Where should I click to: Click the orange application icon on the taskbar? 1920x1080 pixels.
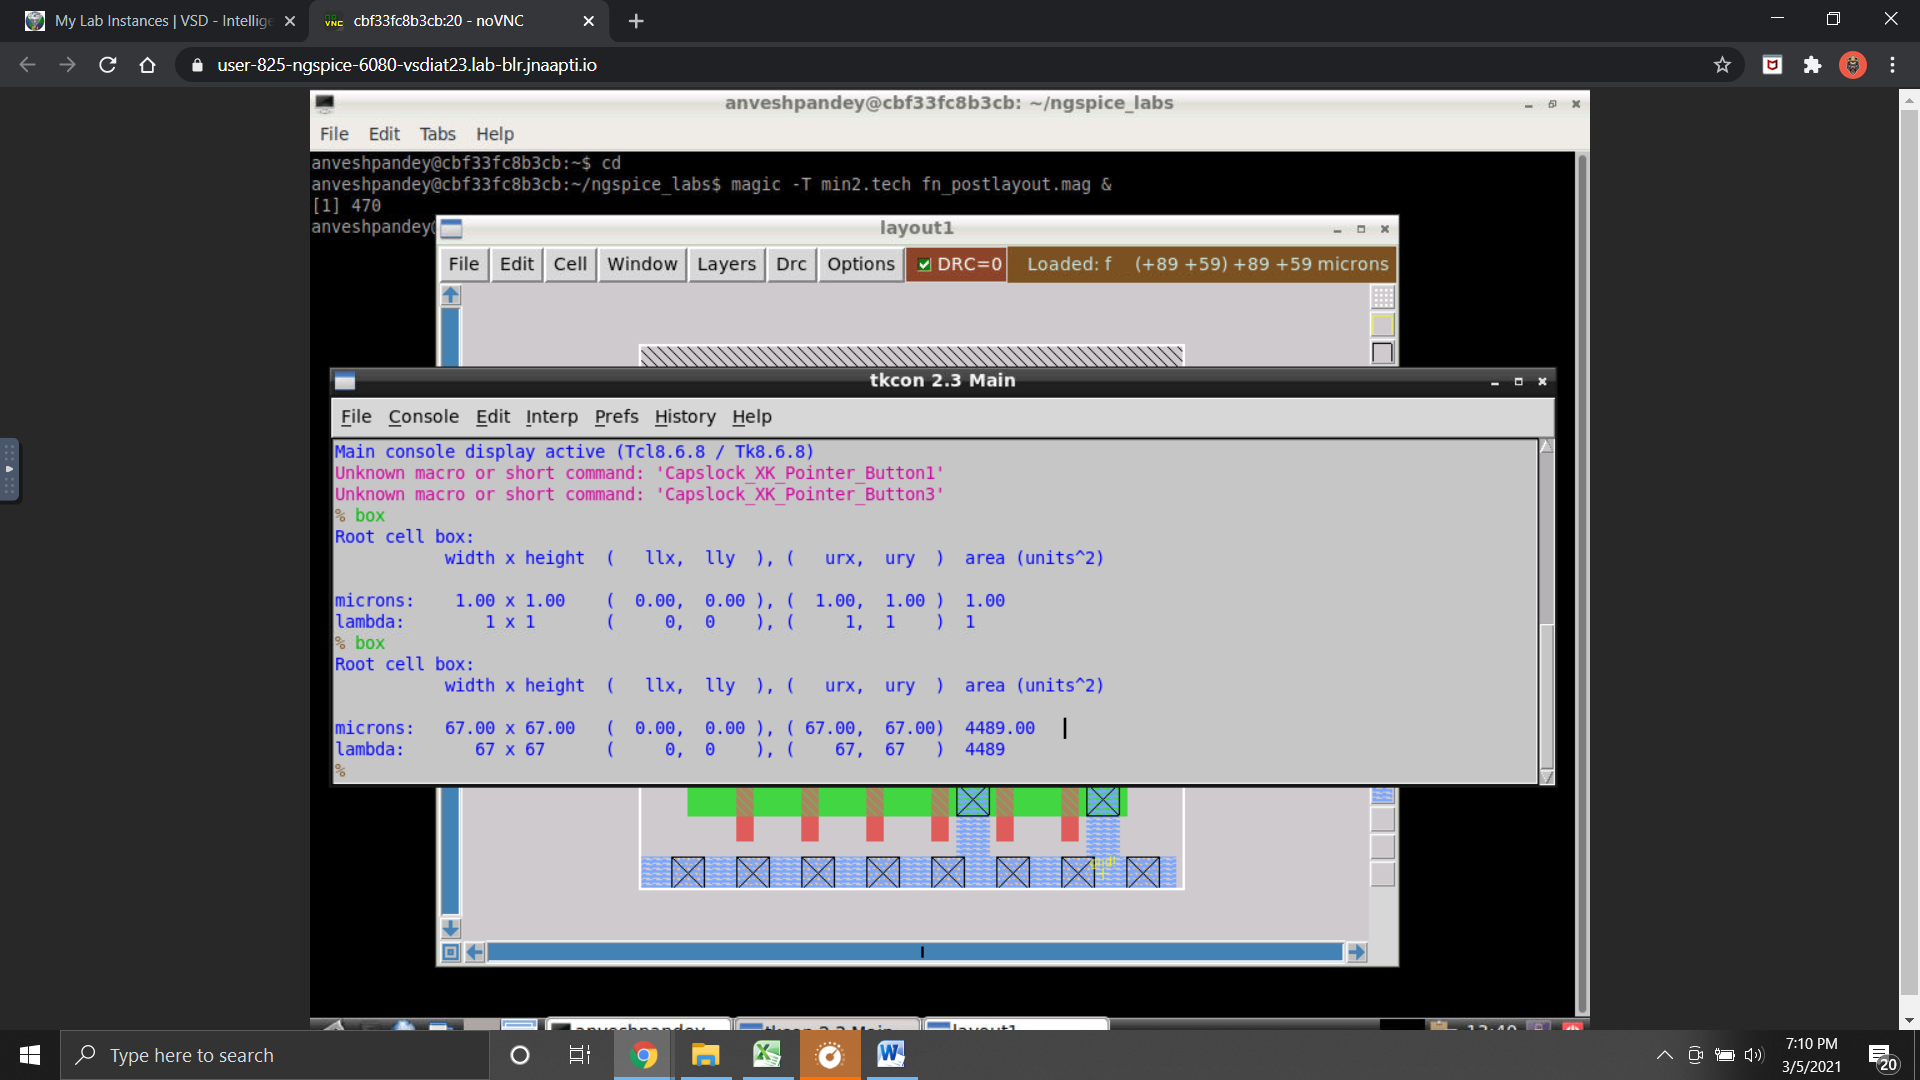point(829,1054)
